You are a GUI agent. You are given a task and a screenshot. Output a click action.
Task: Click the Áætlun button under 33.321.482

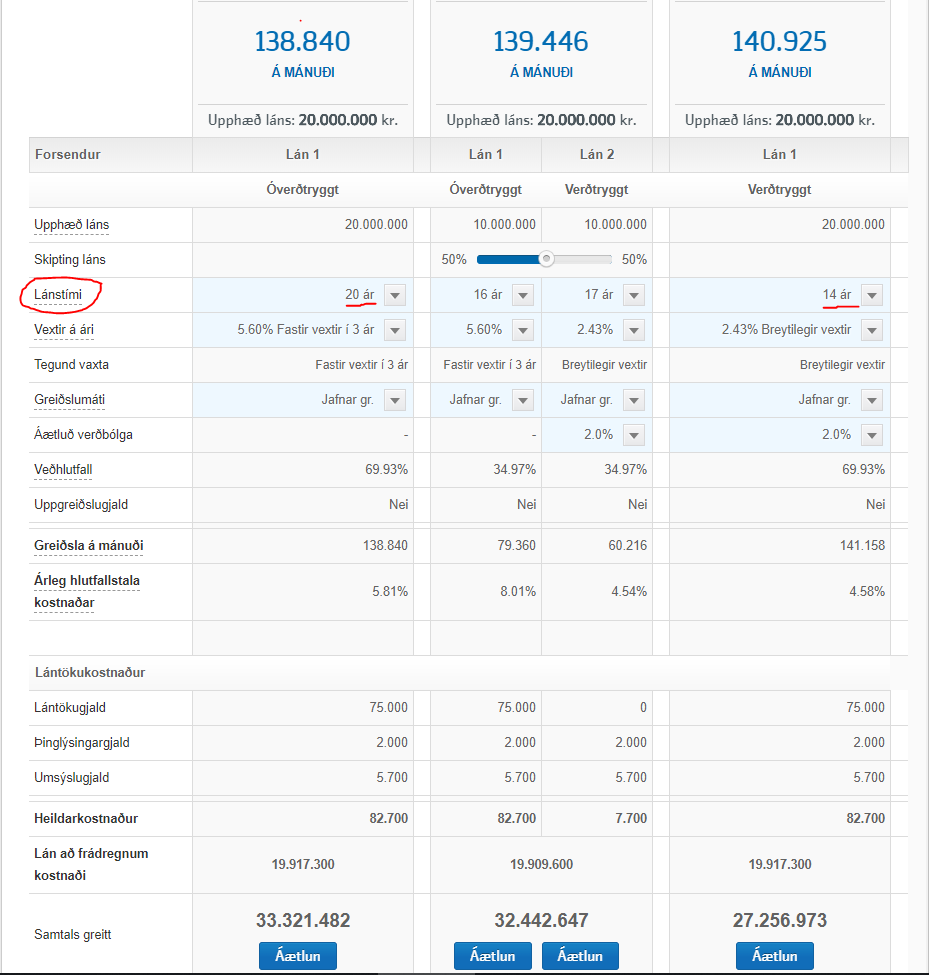coord(298,956)
